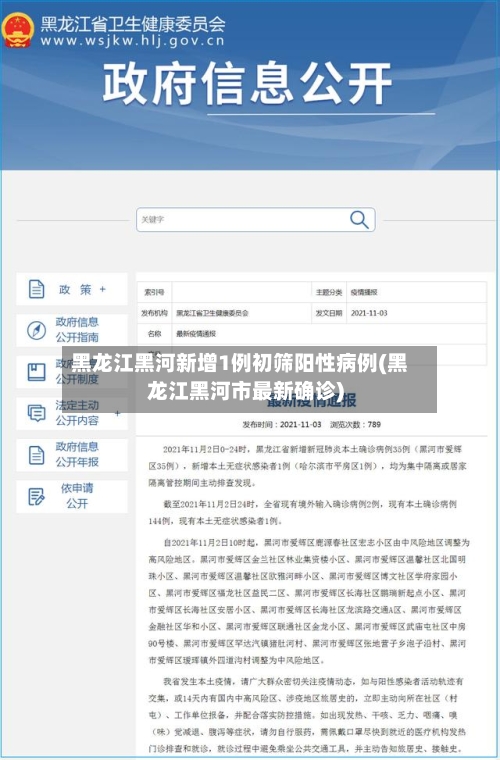Focus the 关键字 search field

pyautogui.click(x=255, y=220)
